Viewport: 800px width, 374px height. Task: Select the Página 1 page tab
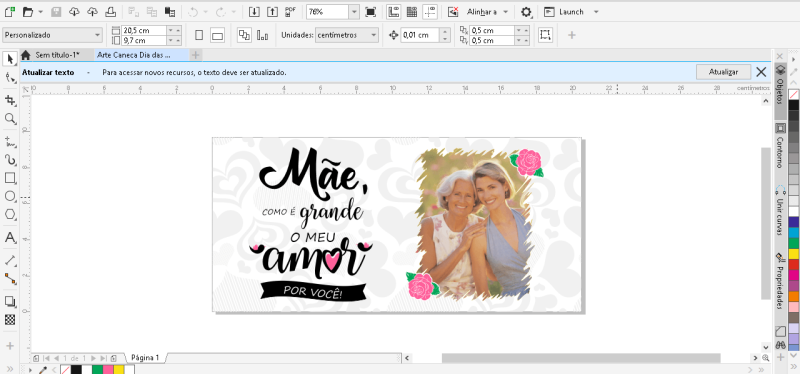[x=145, y=358]
